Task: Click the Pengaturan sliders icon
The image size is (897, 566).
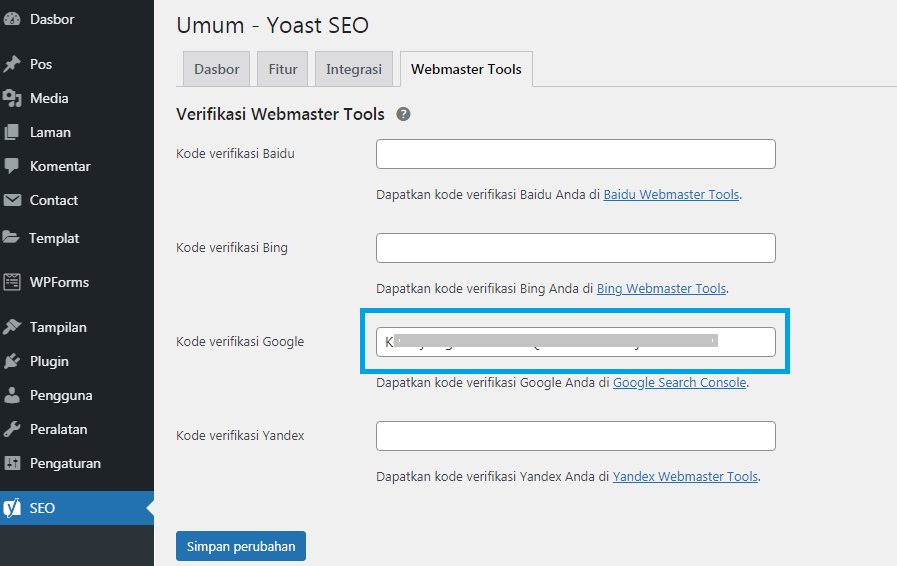Action: point(11,463)
